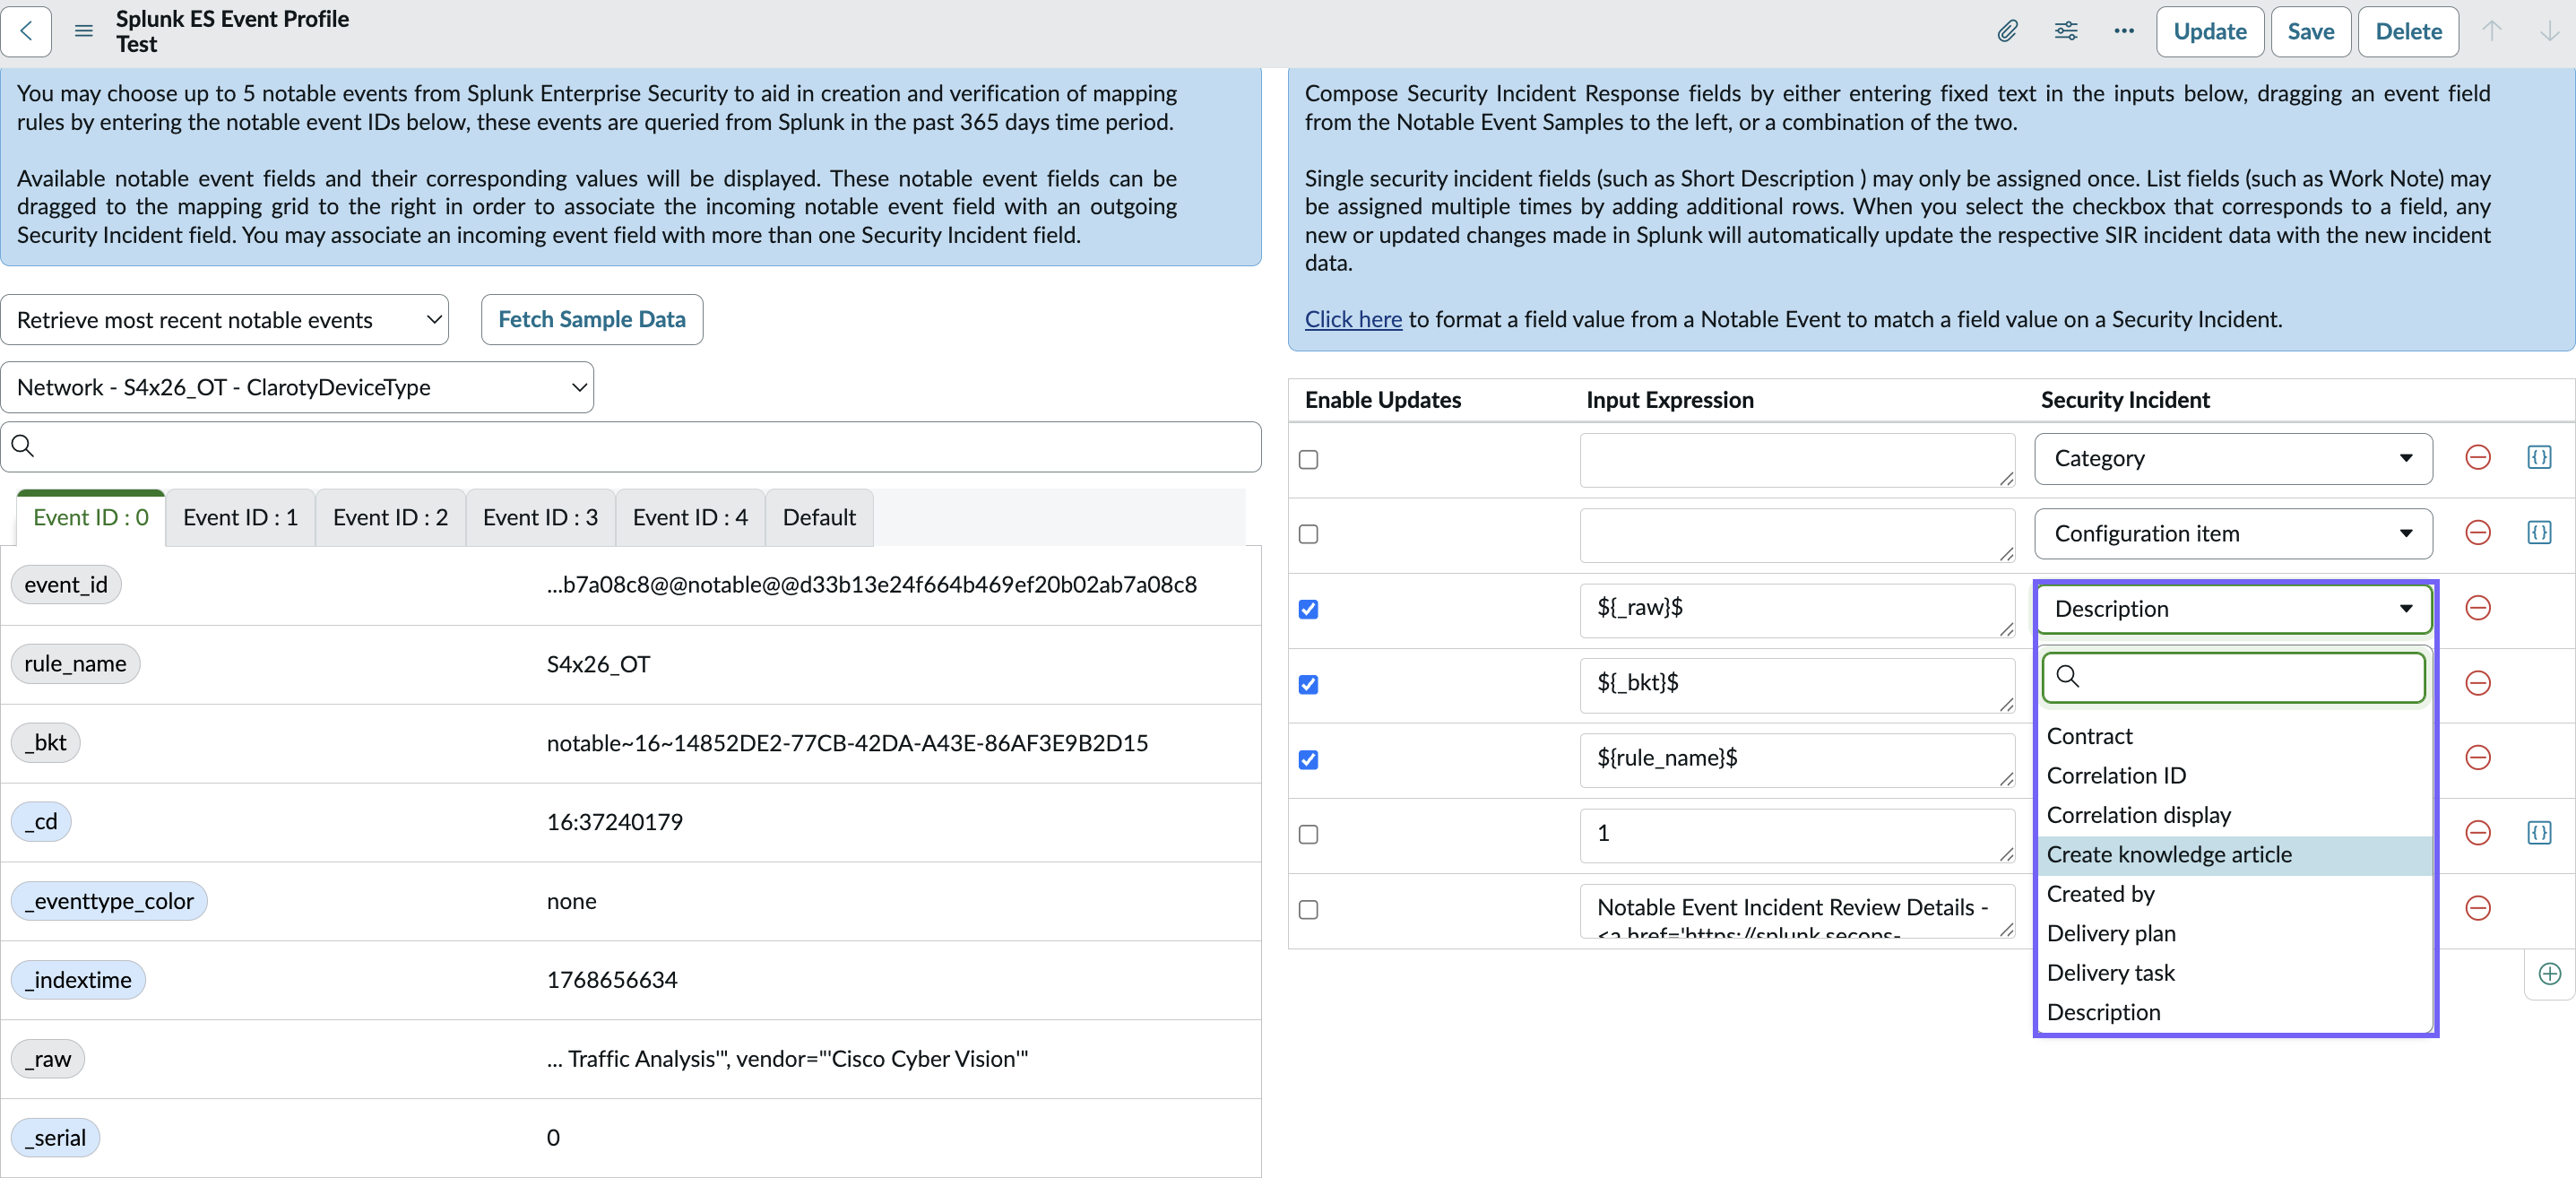
Task: Uncheck updates for the ${_bkt}$ row
Action: click(1308, 685)
